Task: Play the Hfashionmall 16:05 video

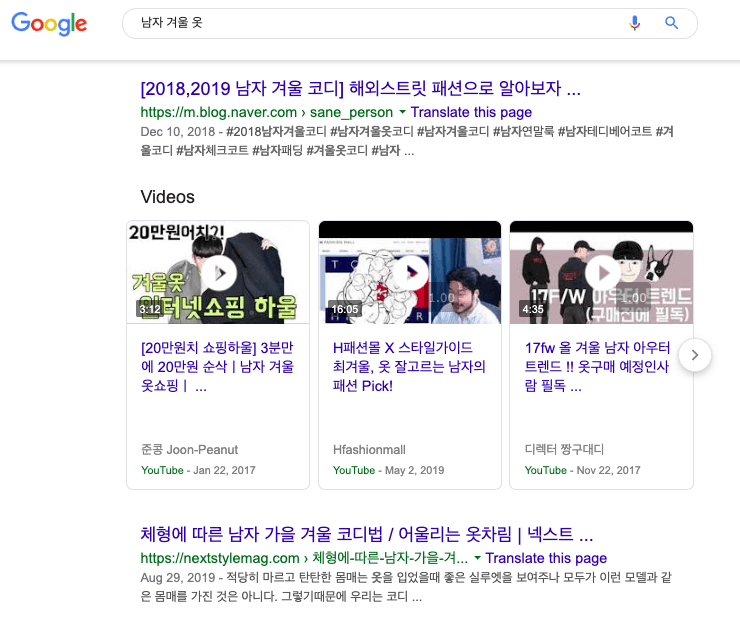Action: click(x=411, y=273)
